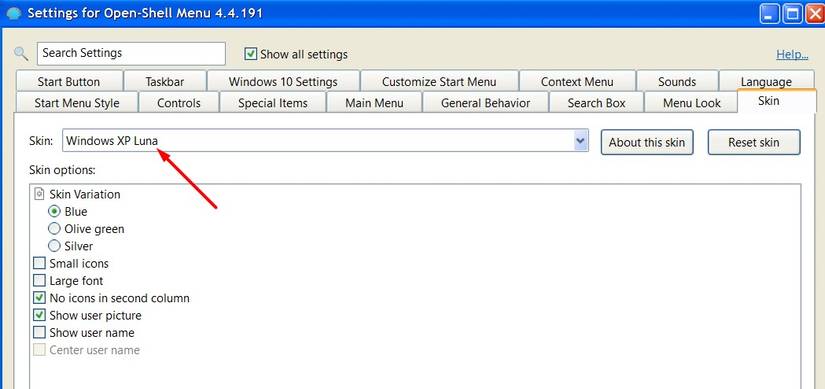Click the Open-Shell title bar icon
The width and height of the screenshot is (825, 389).
point(13,13)
